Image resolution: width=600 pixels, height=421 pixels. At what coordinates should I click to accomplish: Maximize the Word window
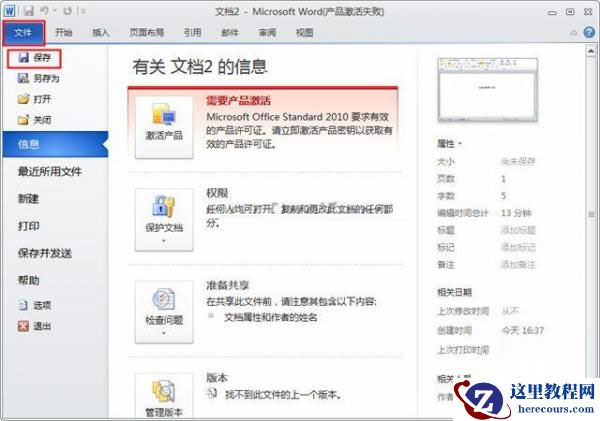click(570, 12)
